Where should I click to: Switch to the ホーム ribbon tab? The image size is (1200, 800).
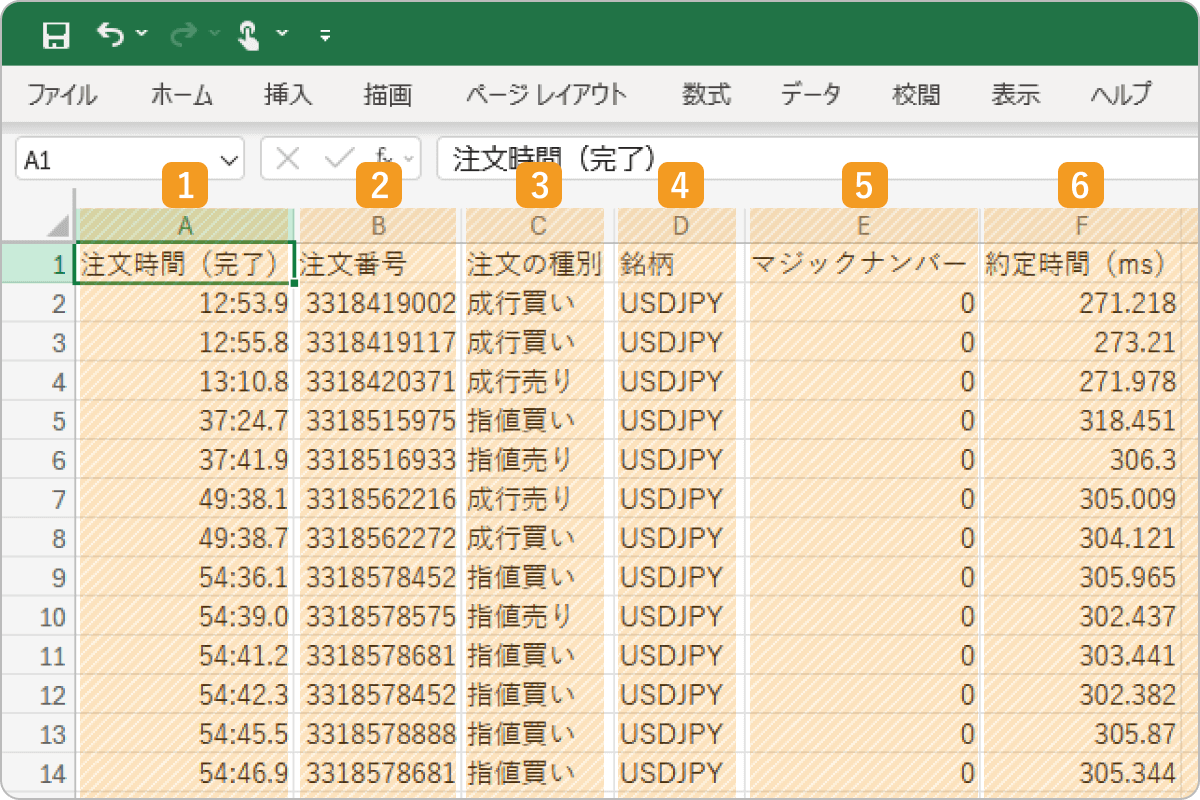[180, 95]
